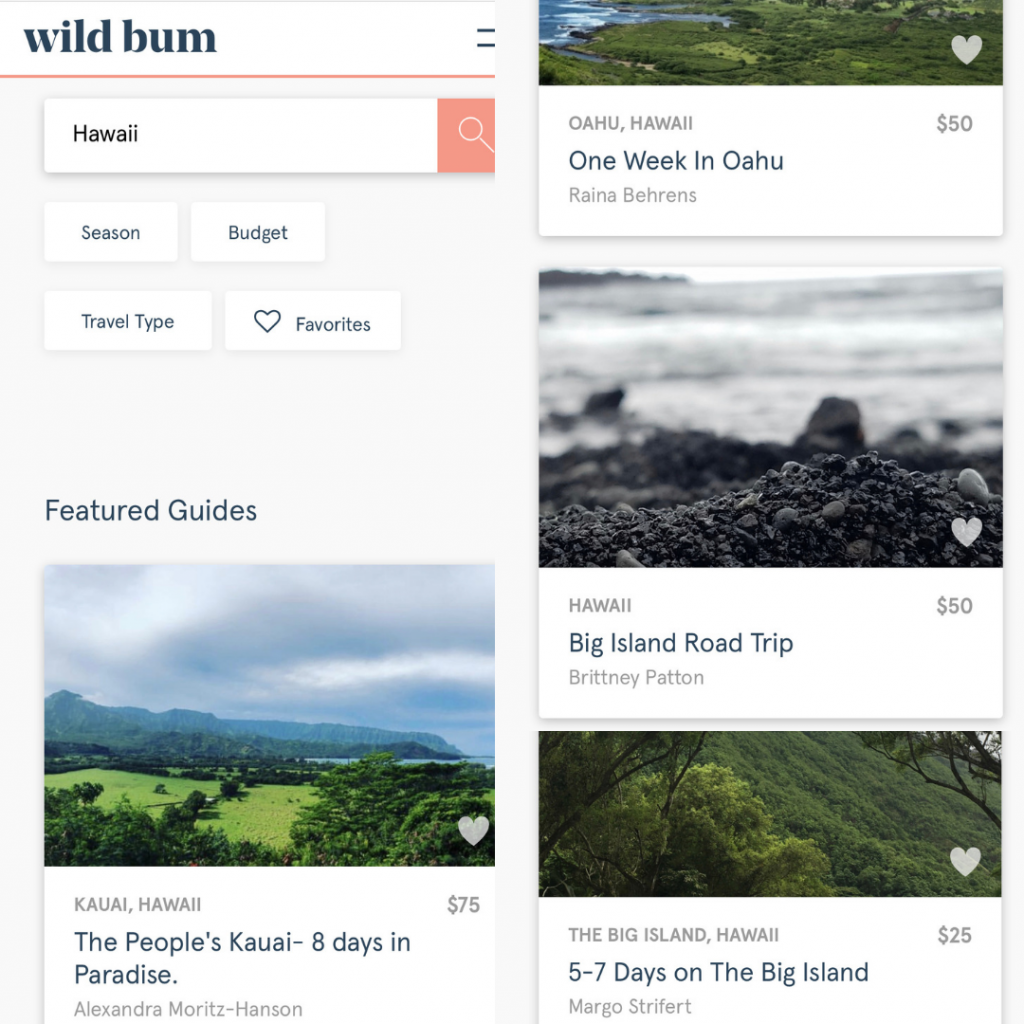Open the hamburger menu icon
Viewport: 1024px width, 1024px height.
[485, 38]
